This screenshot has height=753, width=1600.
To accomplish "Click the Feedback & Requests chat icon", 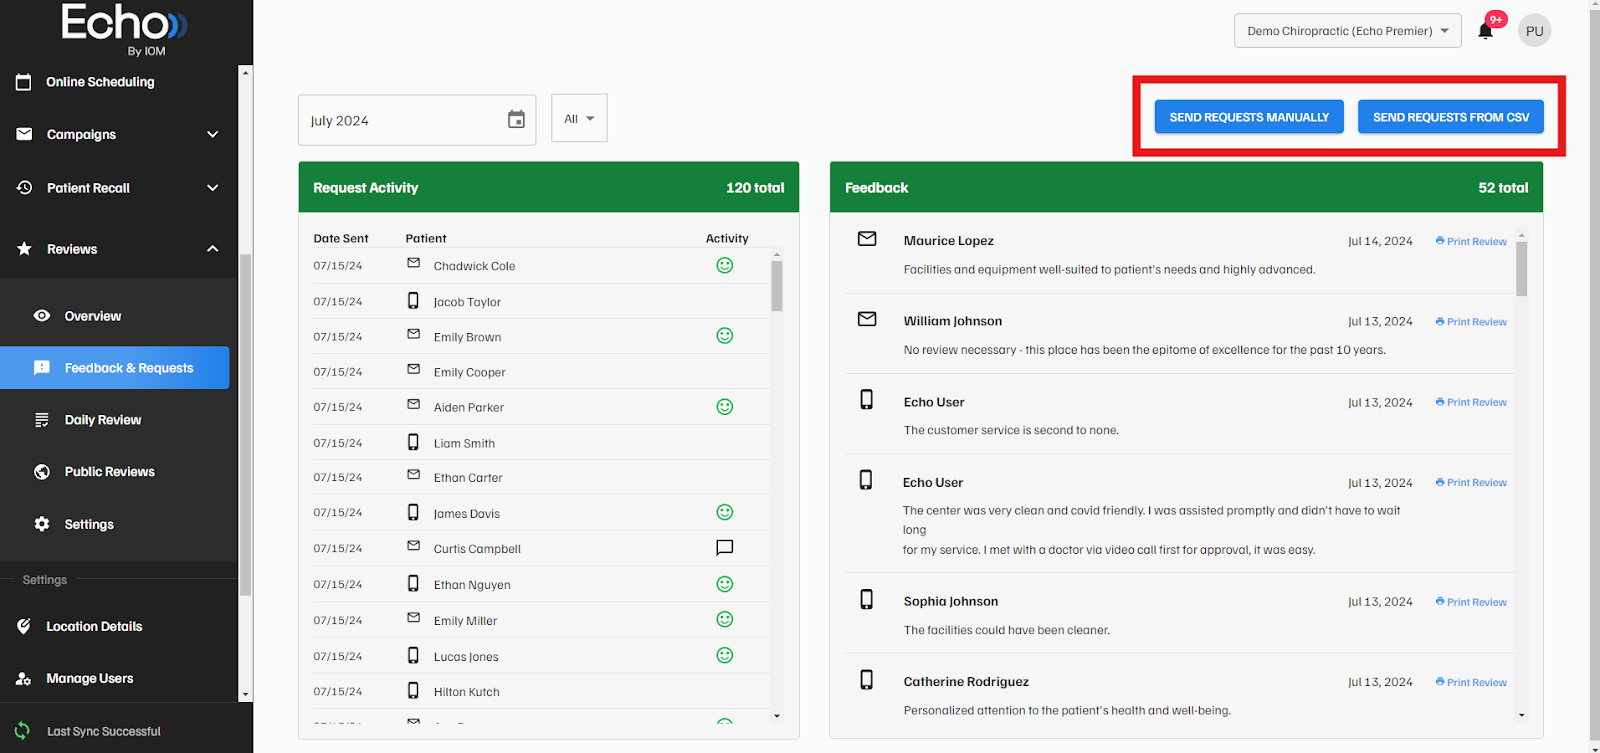I will [x=42, y=368].
